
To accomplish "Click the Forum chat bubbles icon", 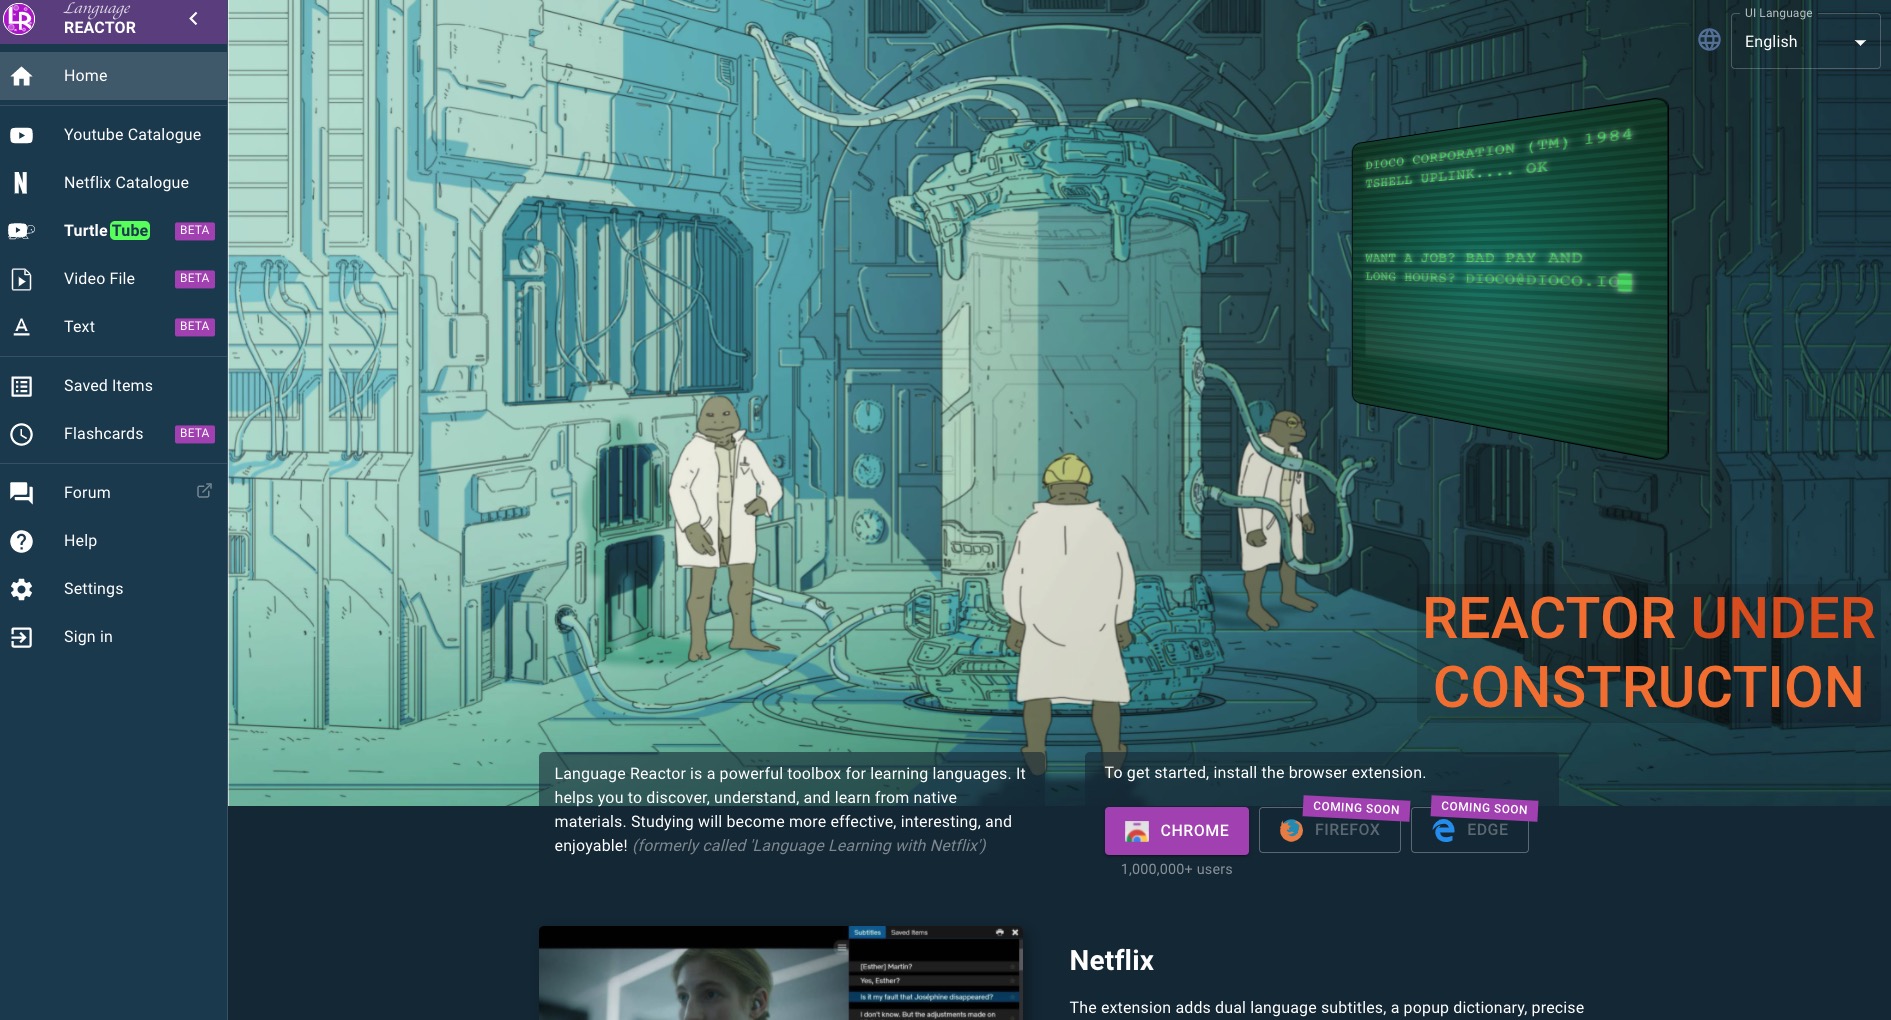I will (x=21, y=493).
